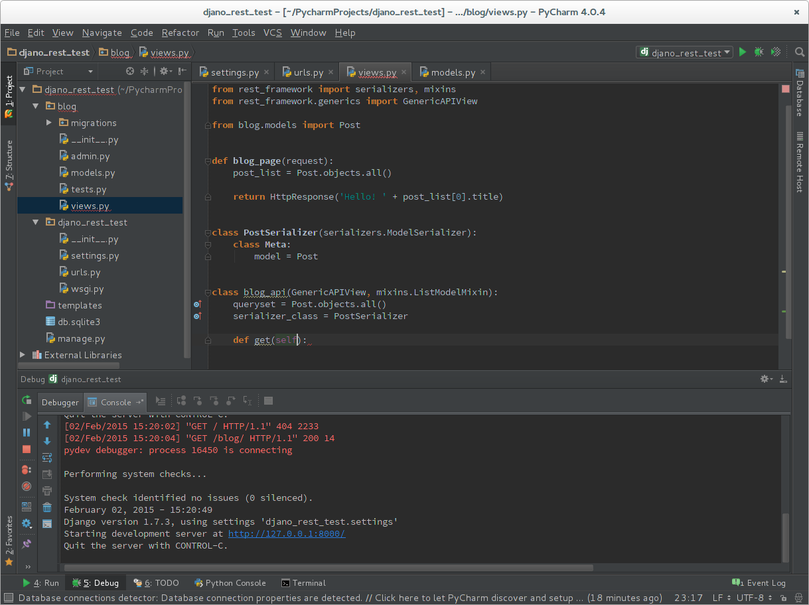Click Step Over debugger icon
The width and height of the screenshot is (809, 605).
(x=181, y=401)
